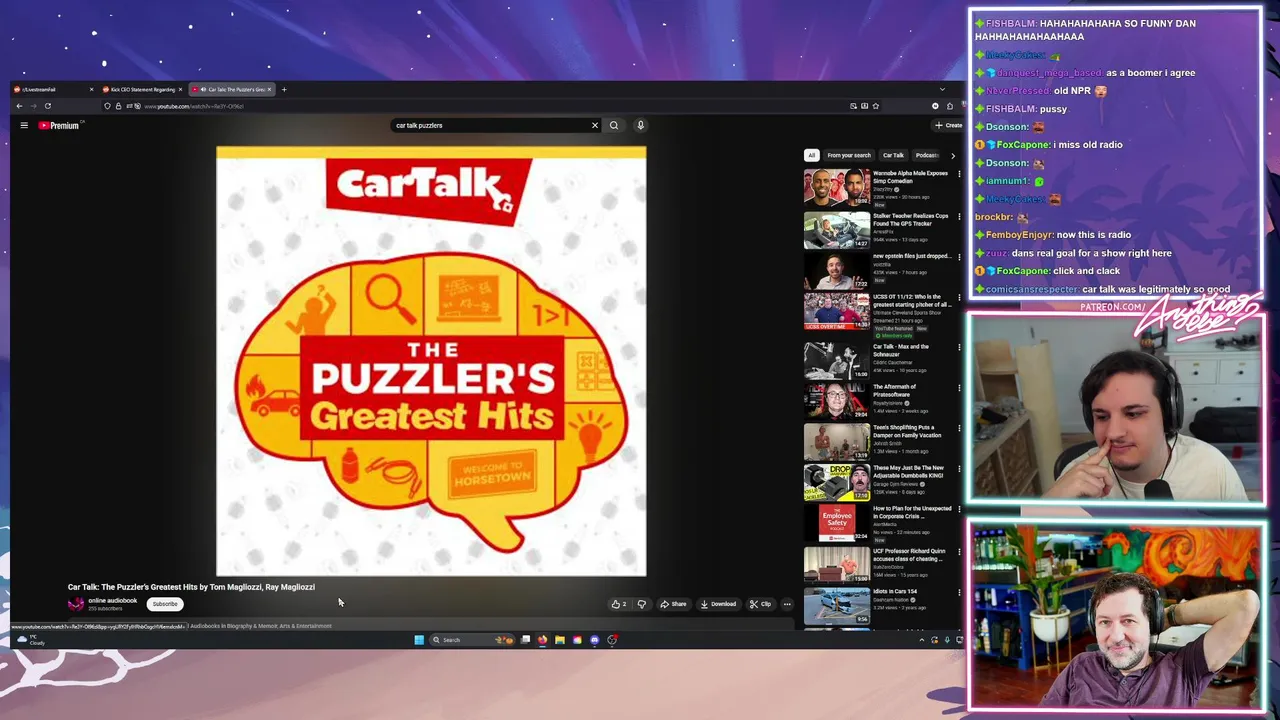Open the YouTube hamburger guide menu

coord(24,126)
